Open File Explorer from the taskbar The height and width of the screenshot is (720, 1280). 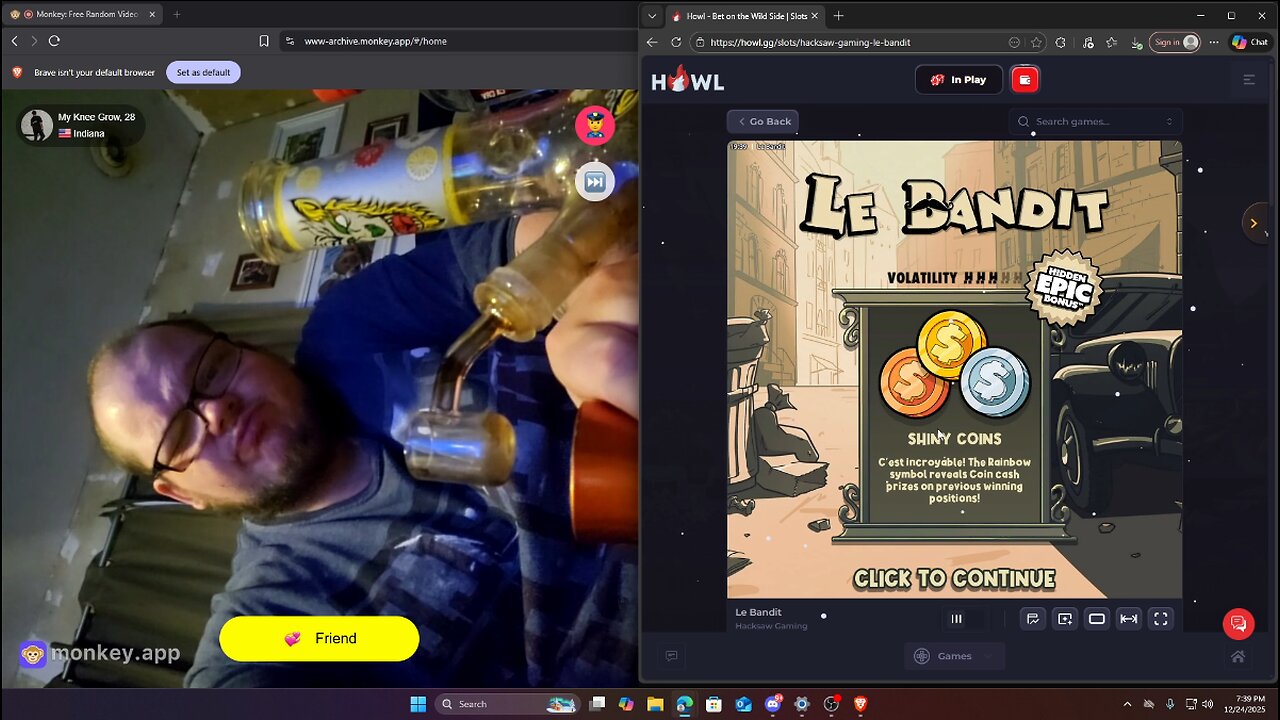pyautogui.click(x=655, y=704)
